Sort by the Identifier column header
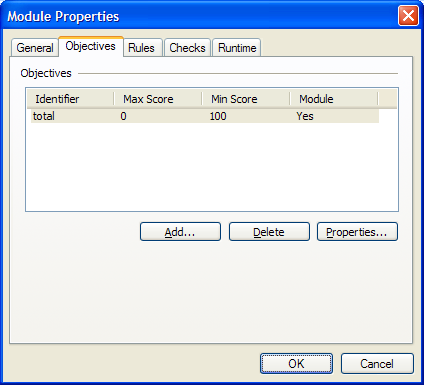The image size is (424, 385). pos(70,99)
